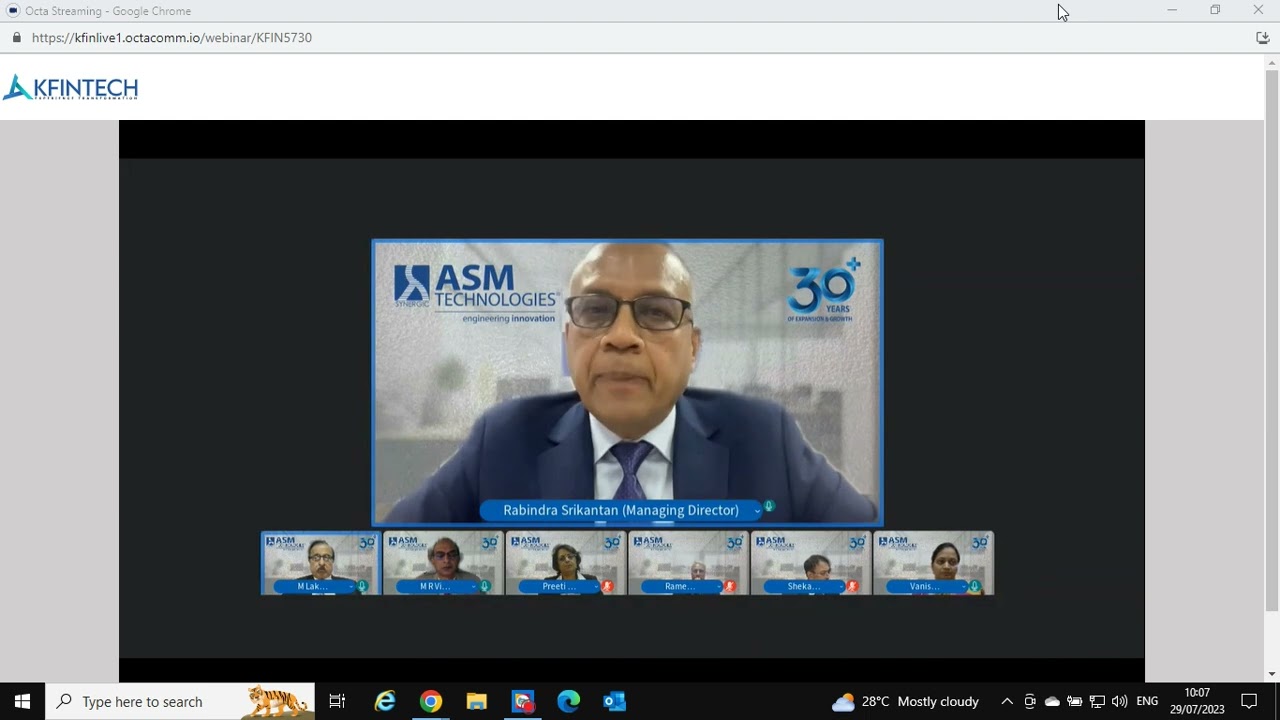Toggle M Lak... participant microphone icon
Screen dimensions: 1280x720
362,586
